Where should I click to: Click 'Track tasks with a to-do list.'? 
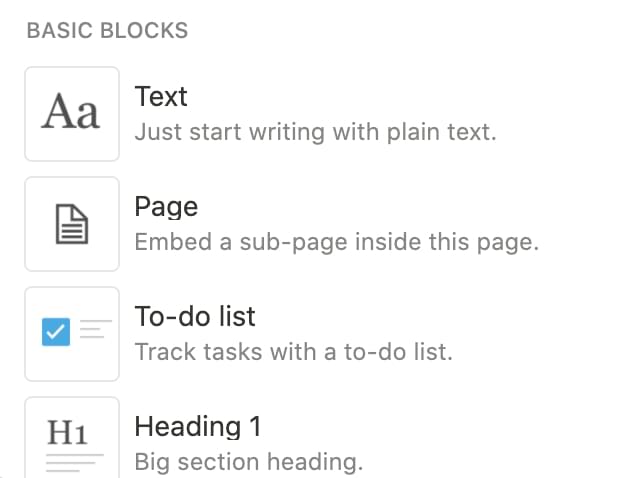point(294,351)
